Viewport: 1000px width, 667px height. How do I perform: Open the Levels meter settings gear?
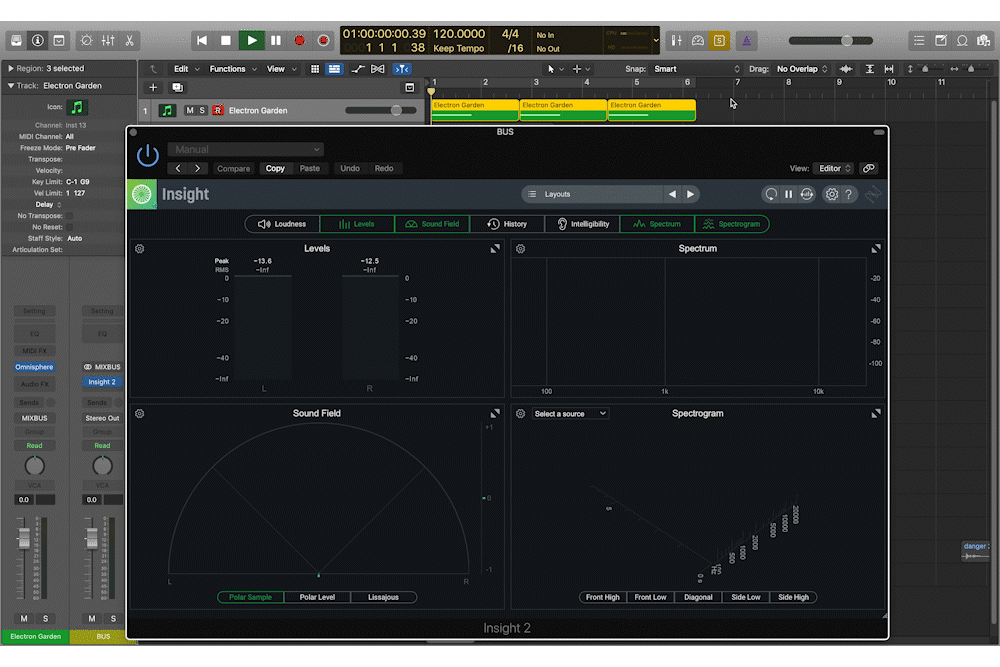point(140,249)
